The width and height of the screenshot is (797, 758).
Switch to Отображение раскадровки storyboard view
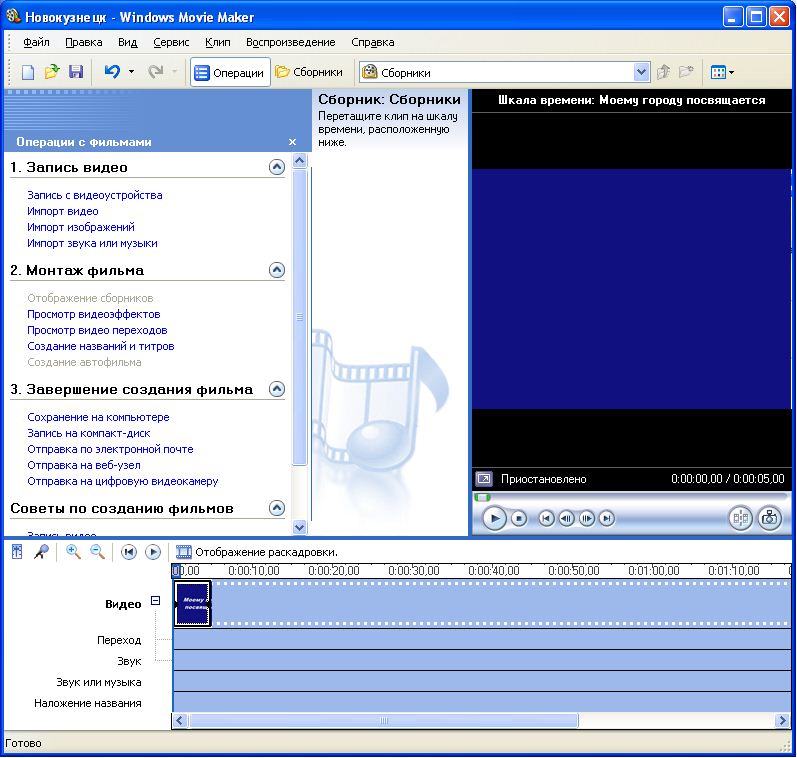(x=257, y=552)
